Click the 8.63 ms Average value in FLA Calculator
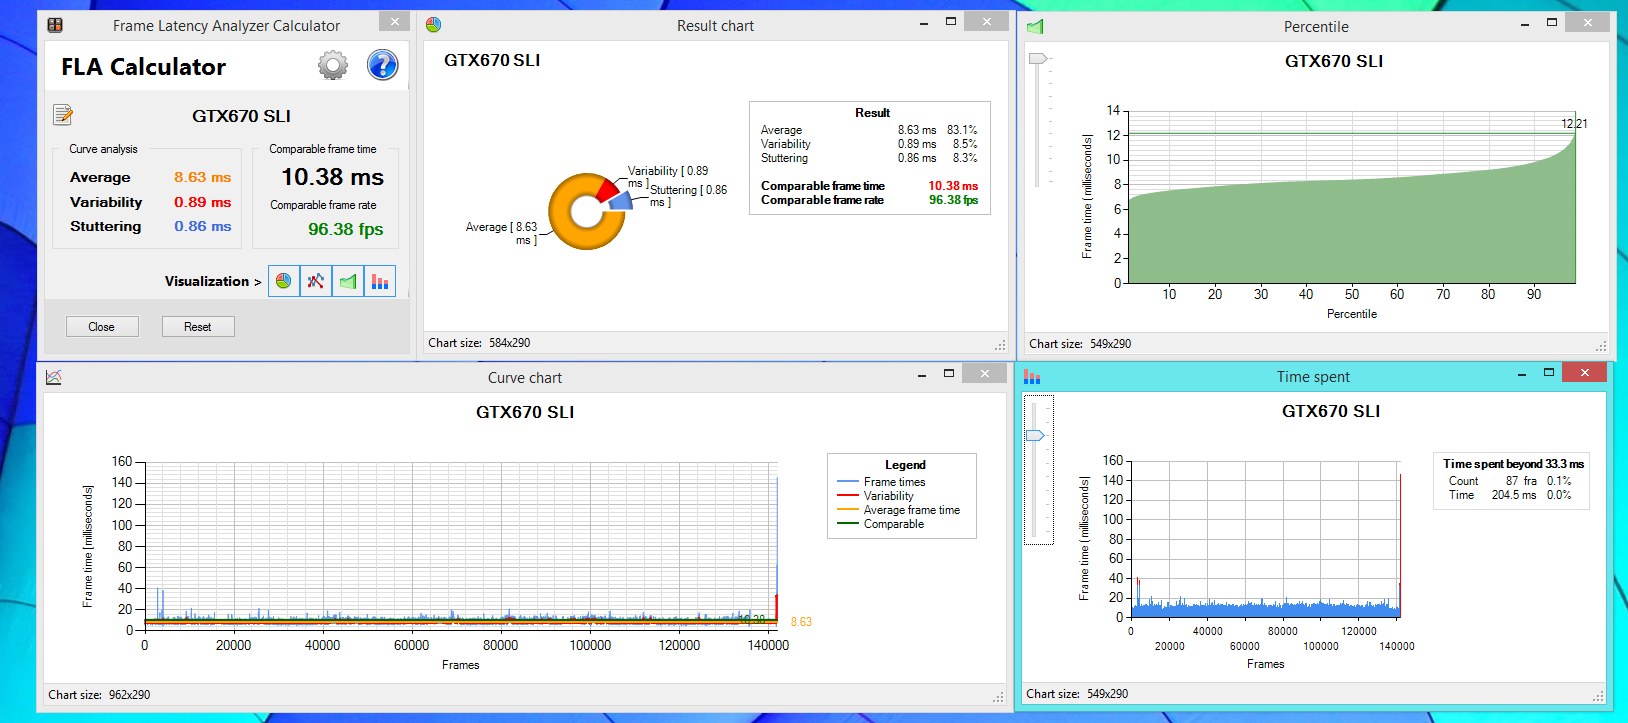The width and height of the screenshot is (1628, 723). (x=203, y=177)
